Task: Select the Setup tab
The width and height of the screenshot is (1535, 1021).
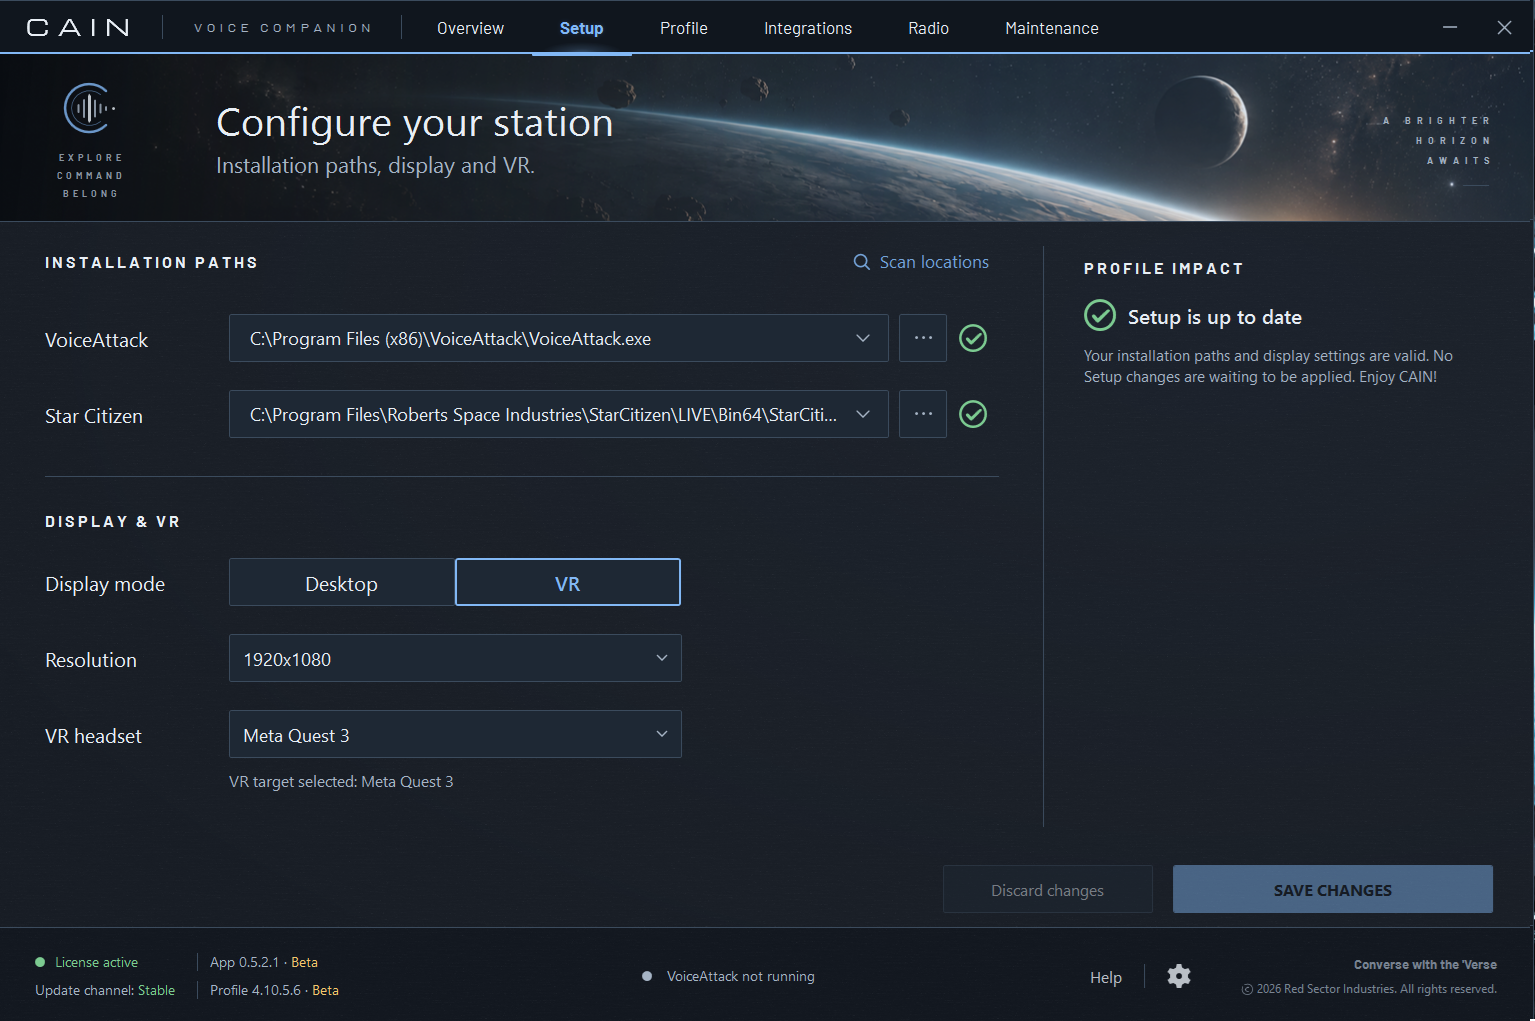Action: pyautogui.click(x=582, y=28)
